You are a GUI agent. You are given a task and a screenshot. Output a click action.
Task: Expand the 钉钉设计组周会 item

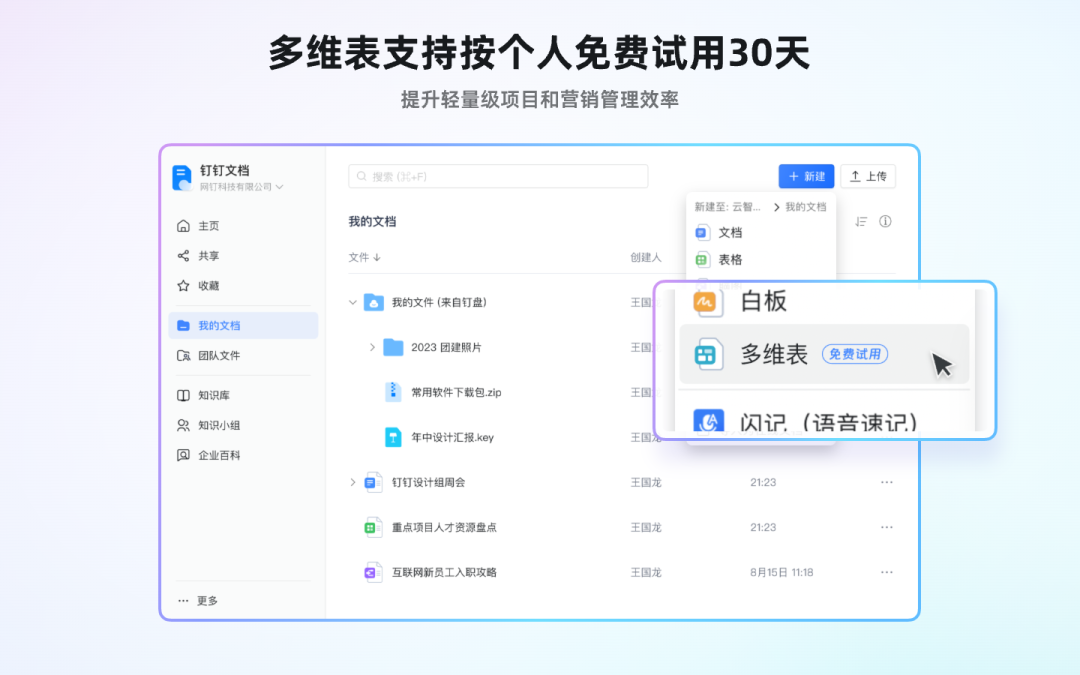click(x=352, y=482)
